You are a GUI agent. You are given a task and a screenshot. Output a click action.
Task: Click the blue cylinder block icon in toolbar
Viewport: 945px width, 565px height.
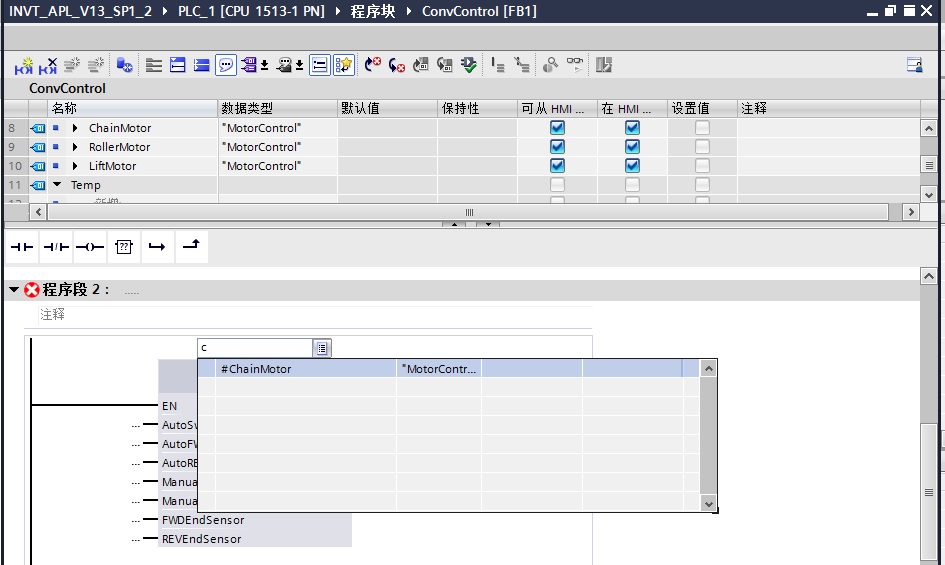(124, 65)
